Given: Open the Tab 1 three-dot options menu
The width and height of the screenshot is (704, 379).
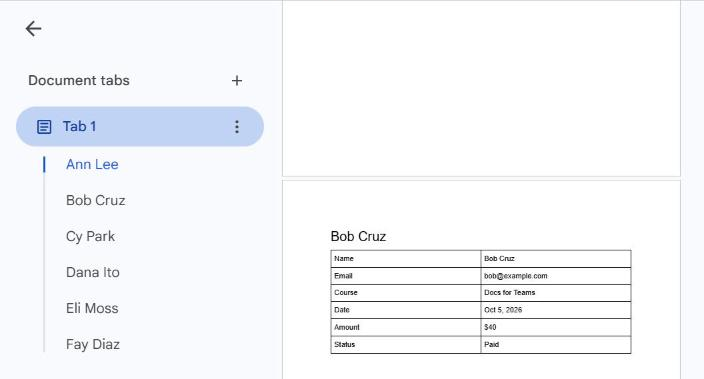Looking at the screenshot, I should coord(237,127).
